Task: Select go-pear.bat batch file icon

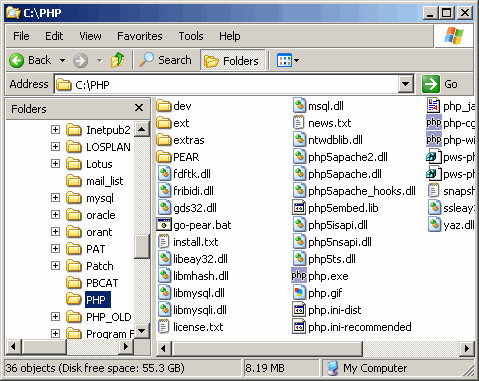Action: click(164, 225)
